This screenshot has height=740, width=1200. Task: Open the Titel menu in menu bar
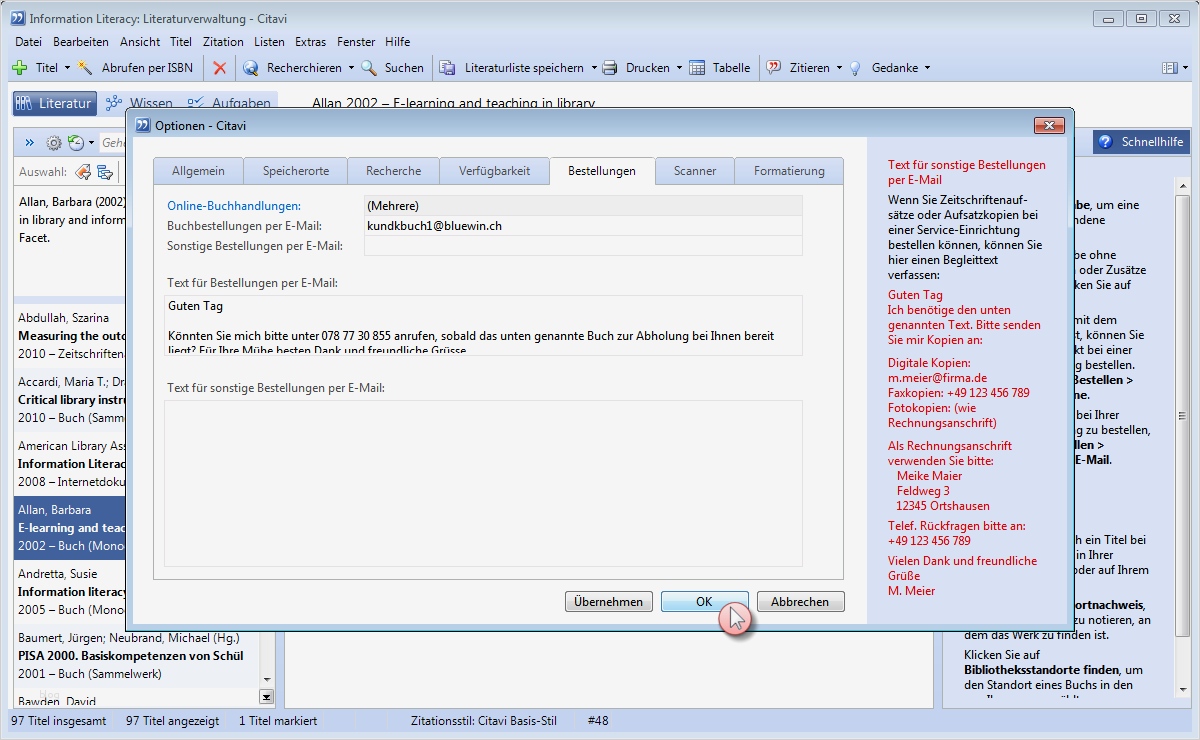click(181, 42)
